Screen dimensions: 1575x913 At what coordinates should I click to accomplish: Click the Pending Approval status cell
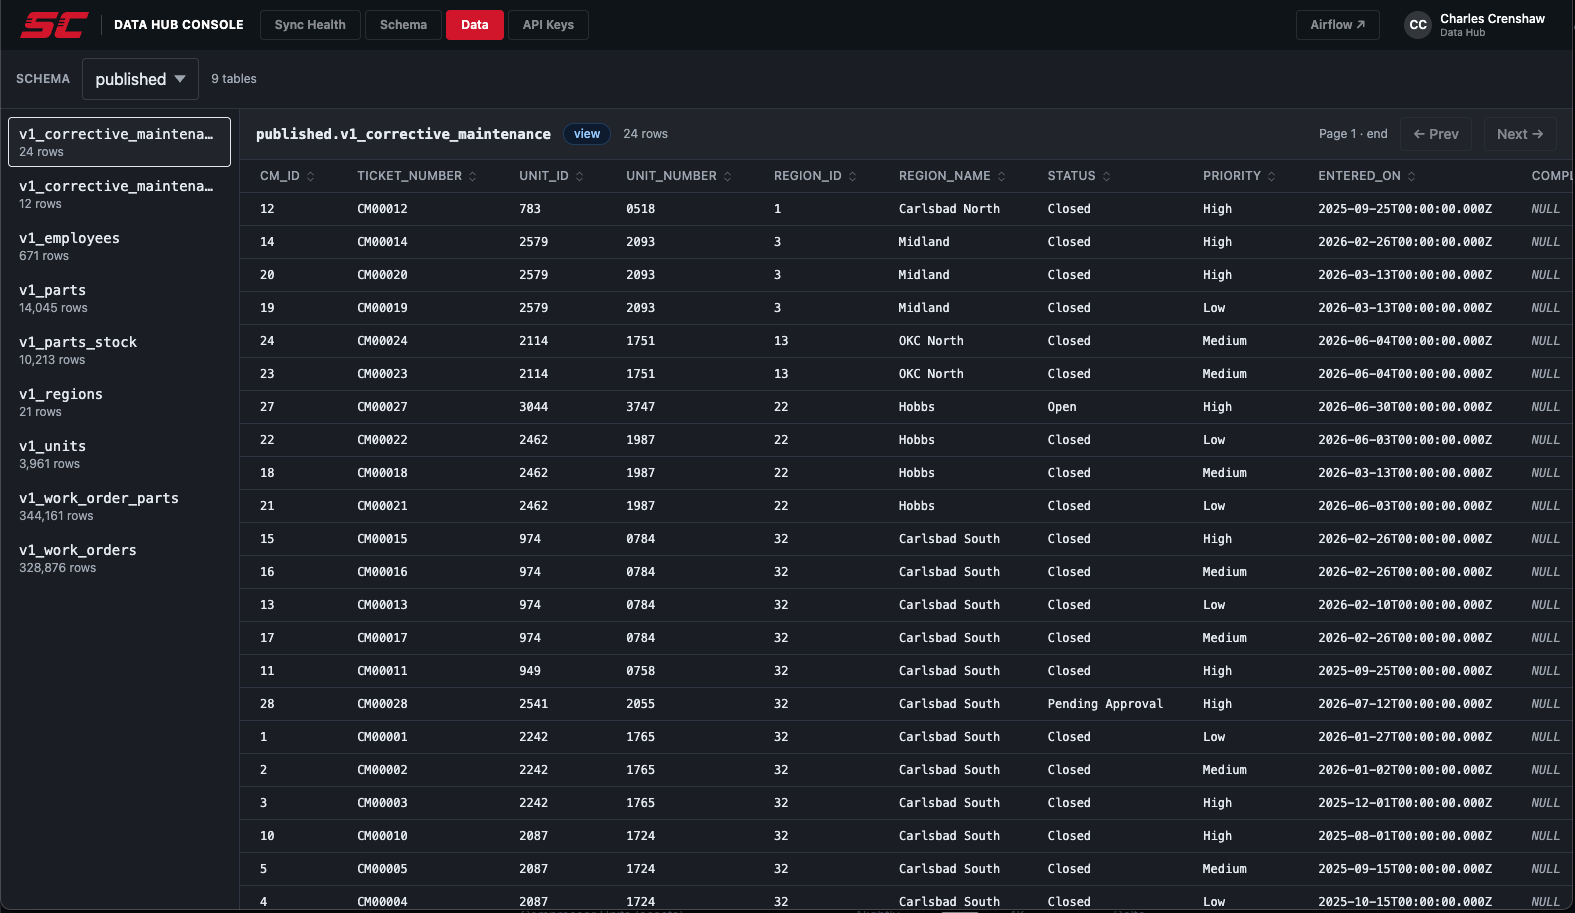1105,704
